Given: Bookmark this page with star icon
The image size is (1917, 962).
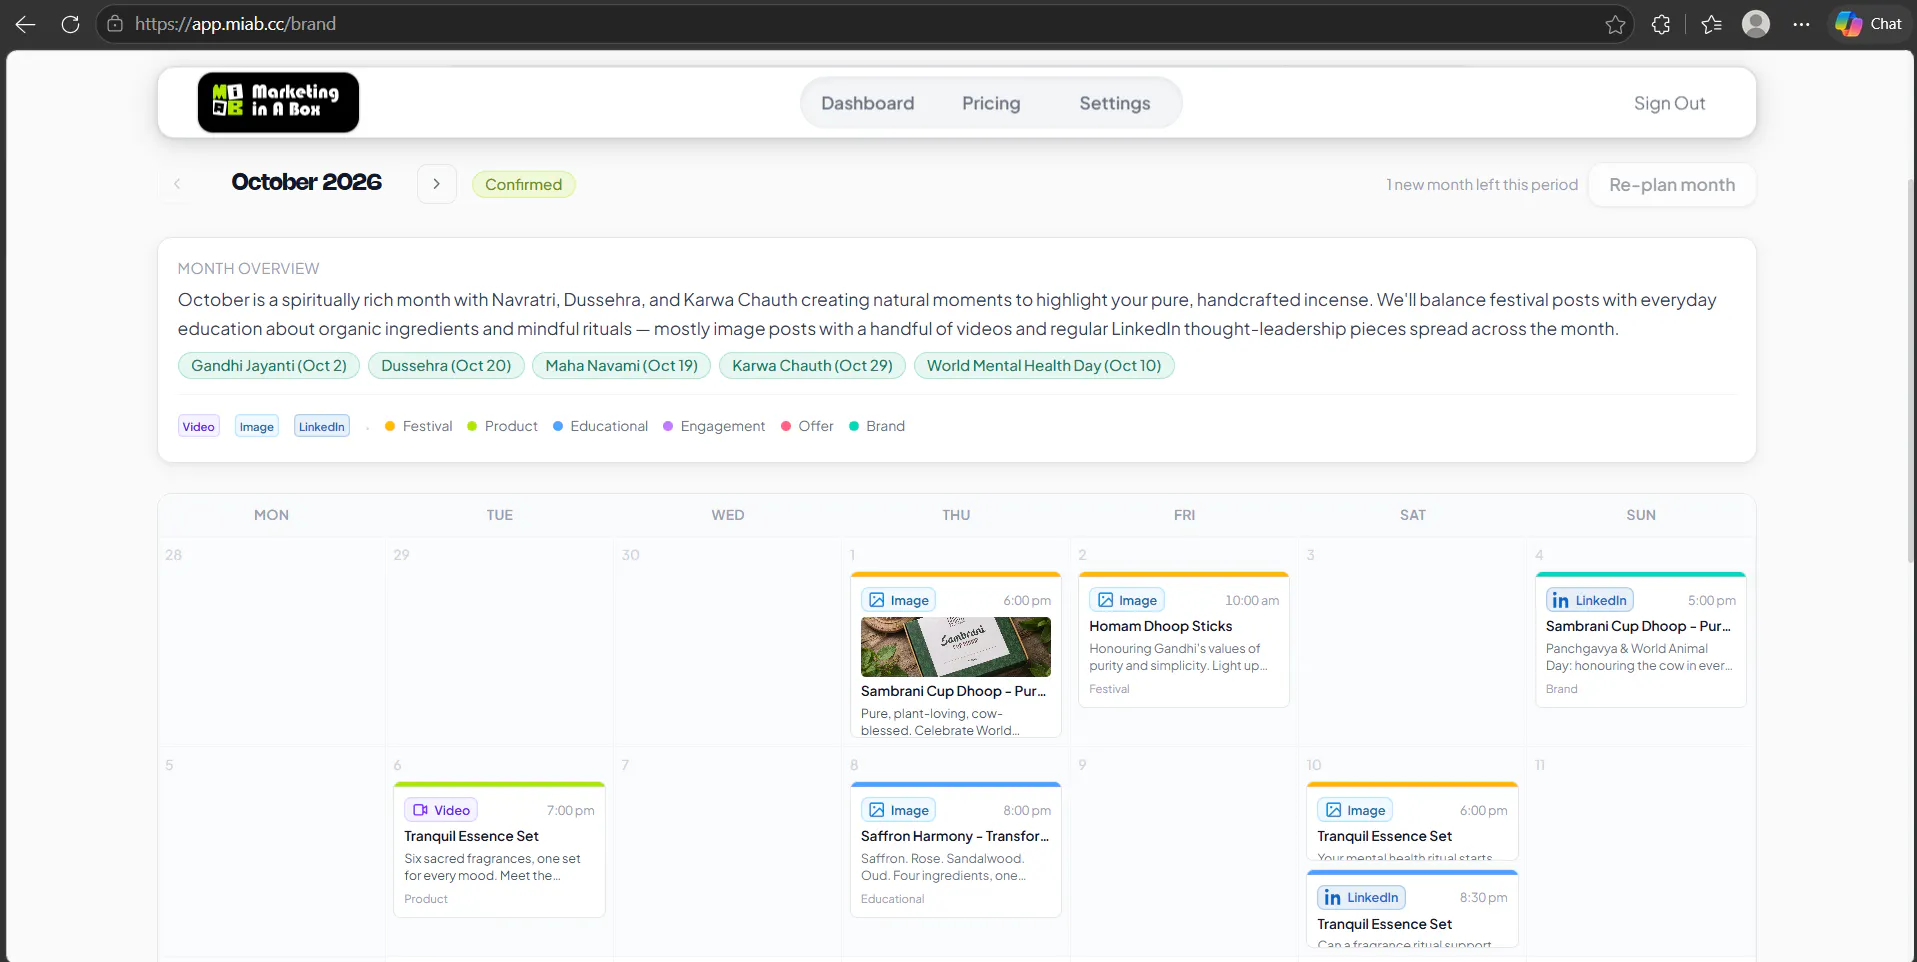Looking at the screenshot, I should (x=1615, y=24).
